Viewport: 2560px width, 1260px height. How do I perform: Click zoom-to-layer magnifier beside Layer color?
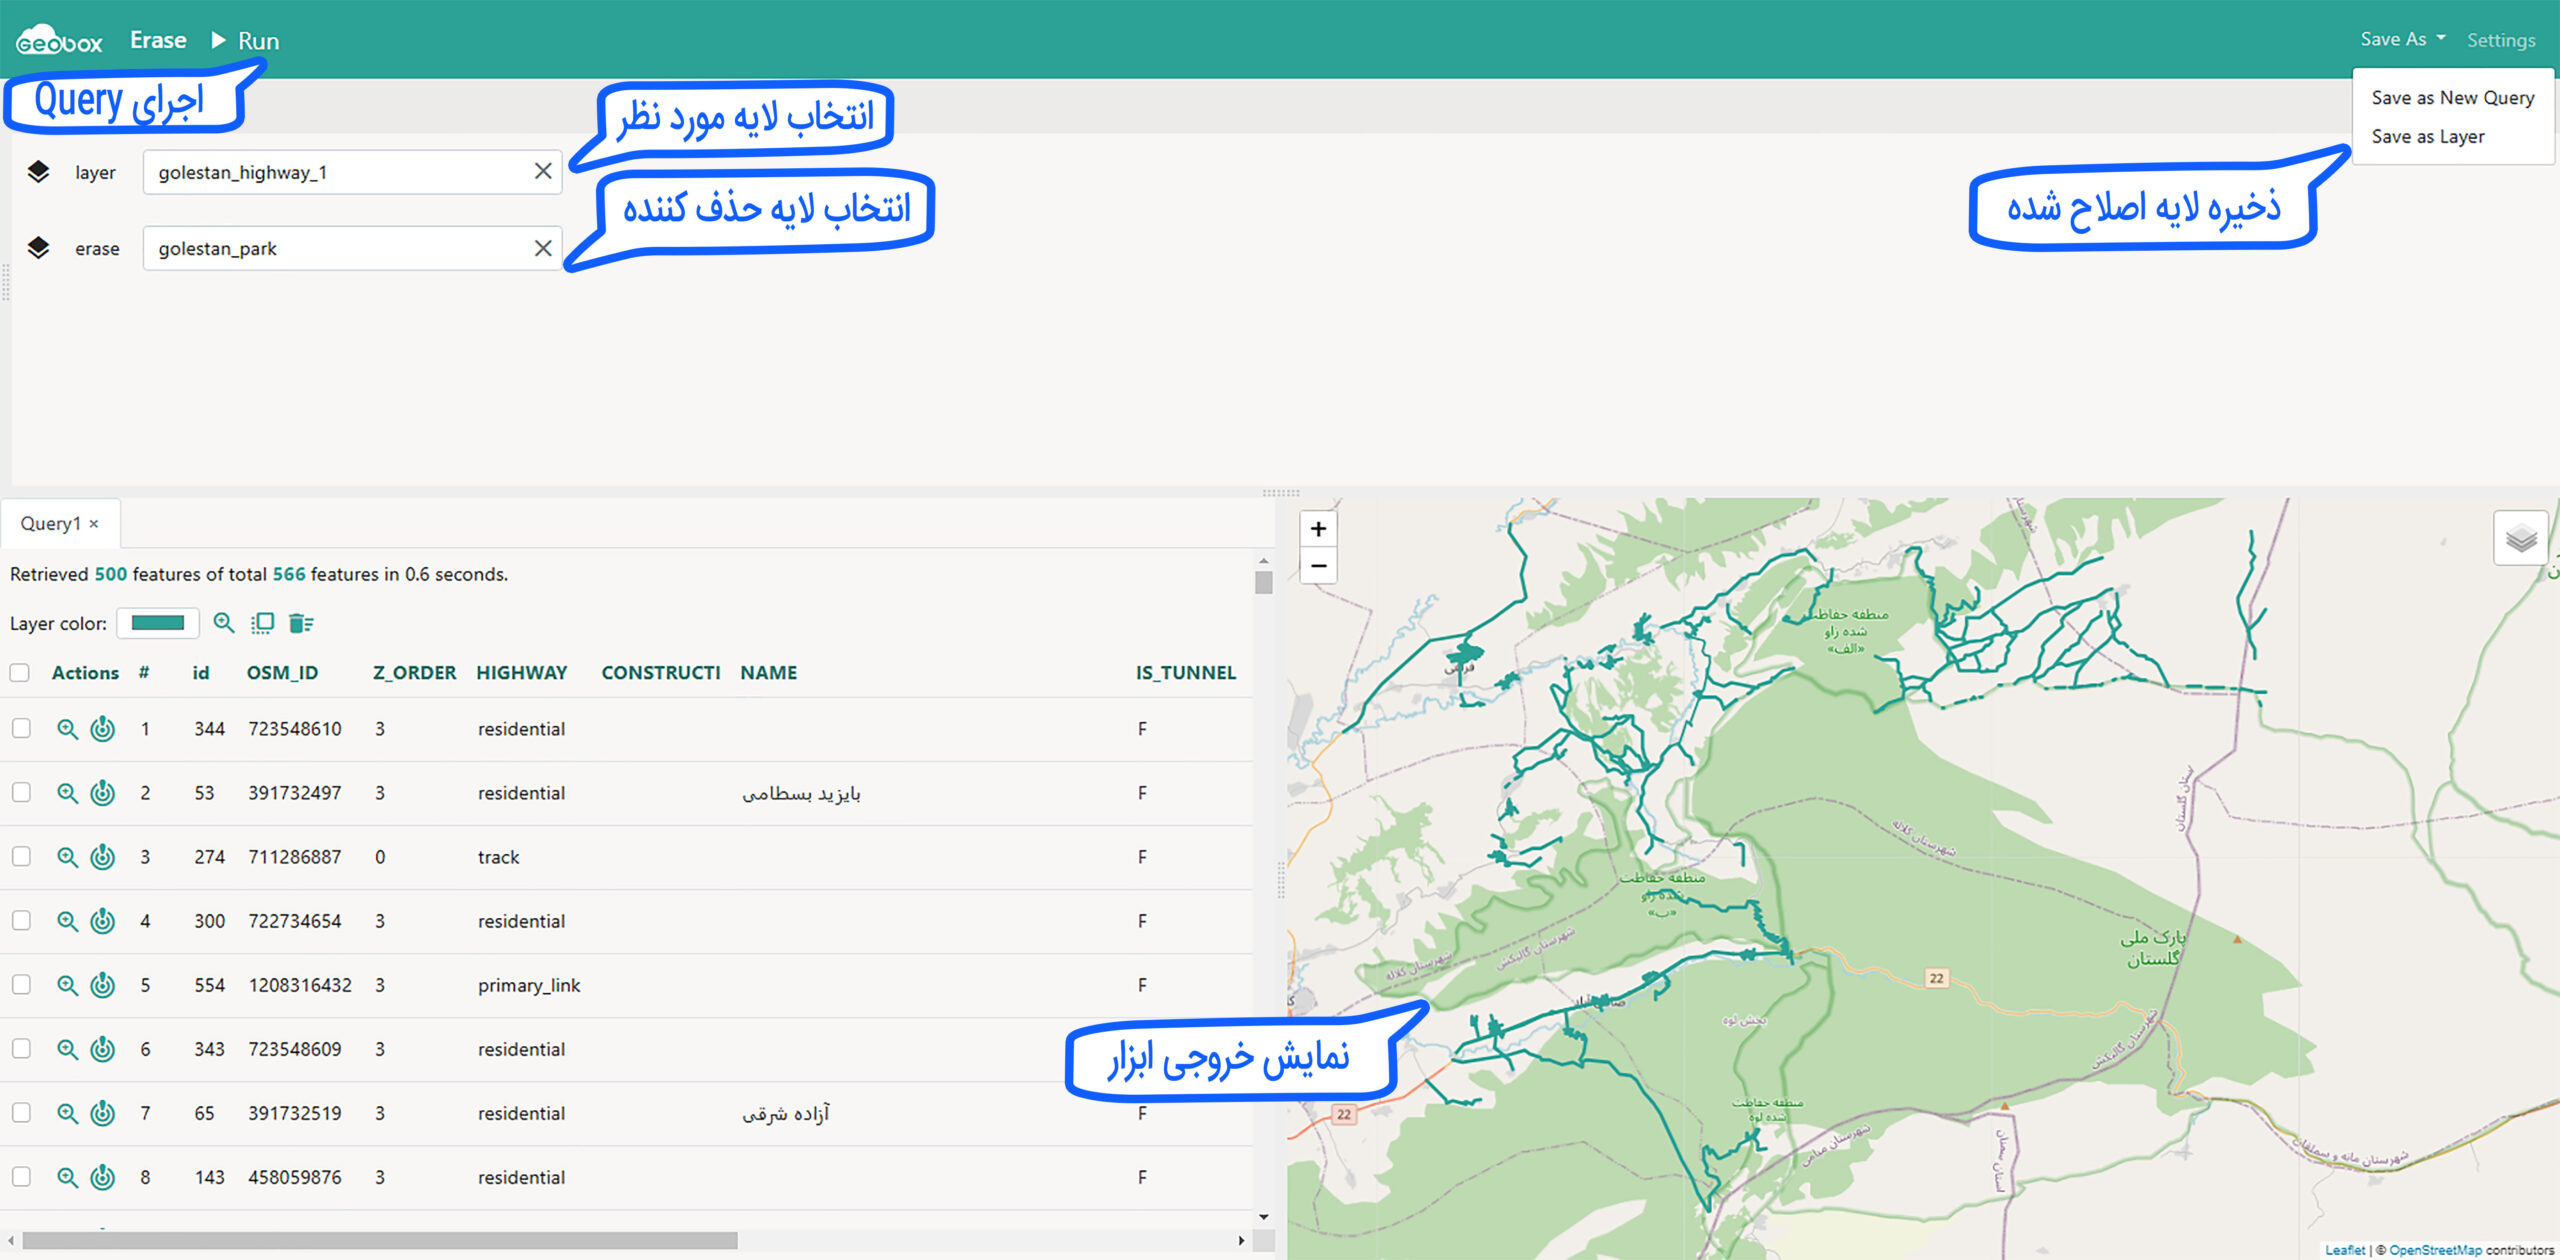224,623
